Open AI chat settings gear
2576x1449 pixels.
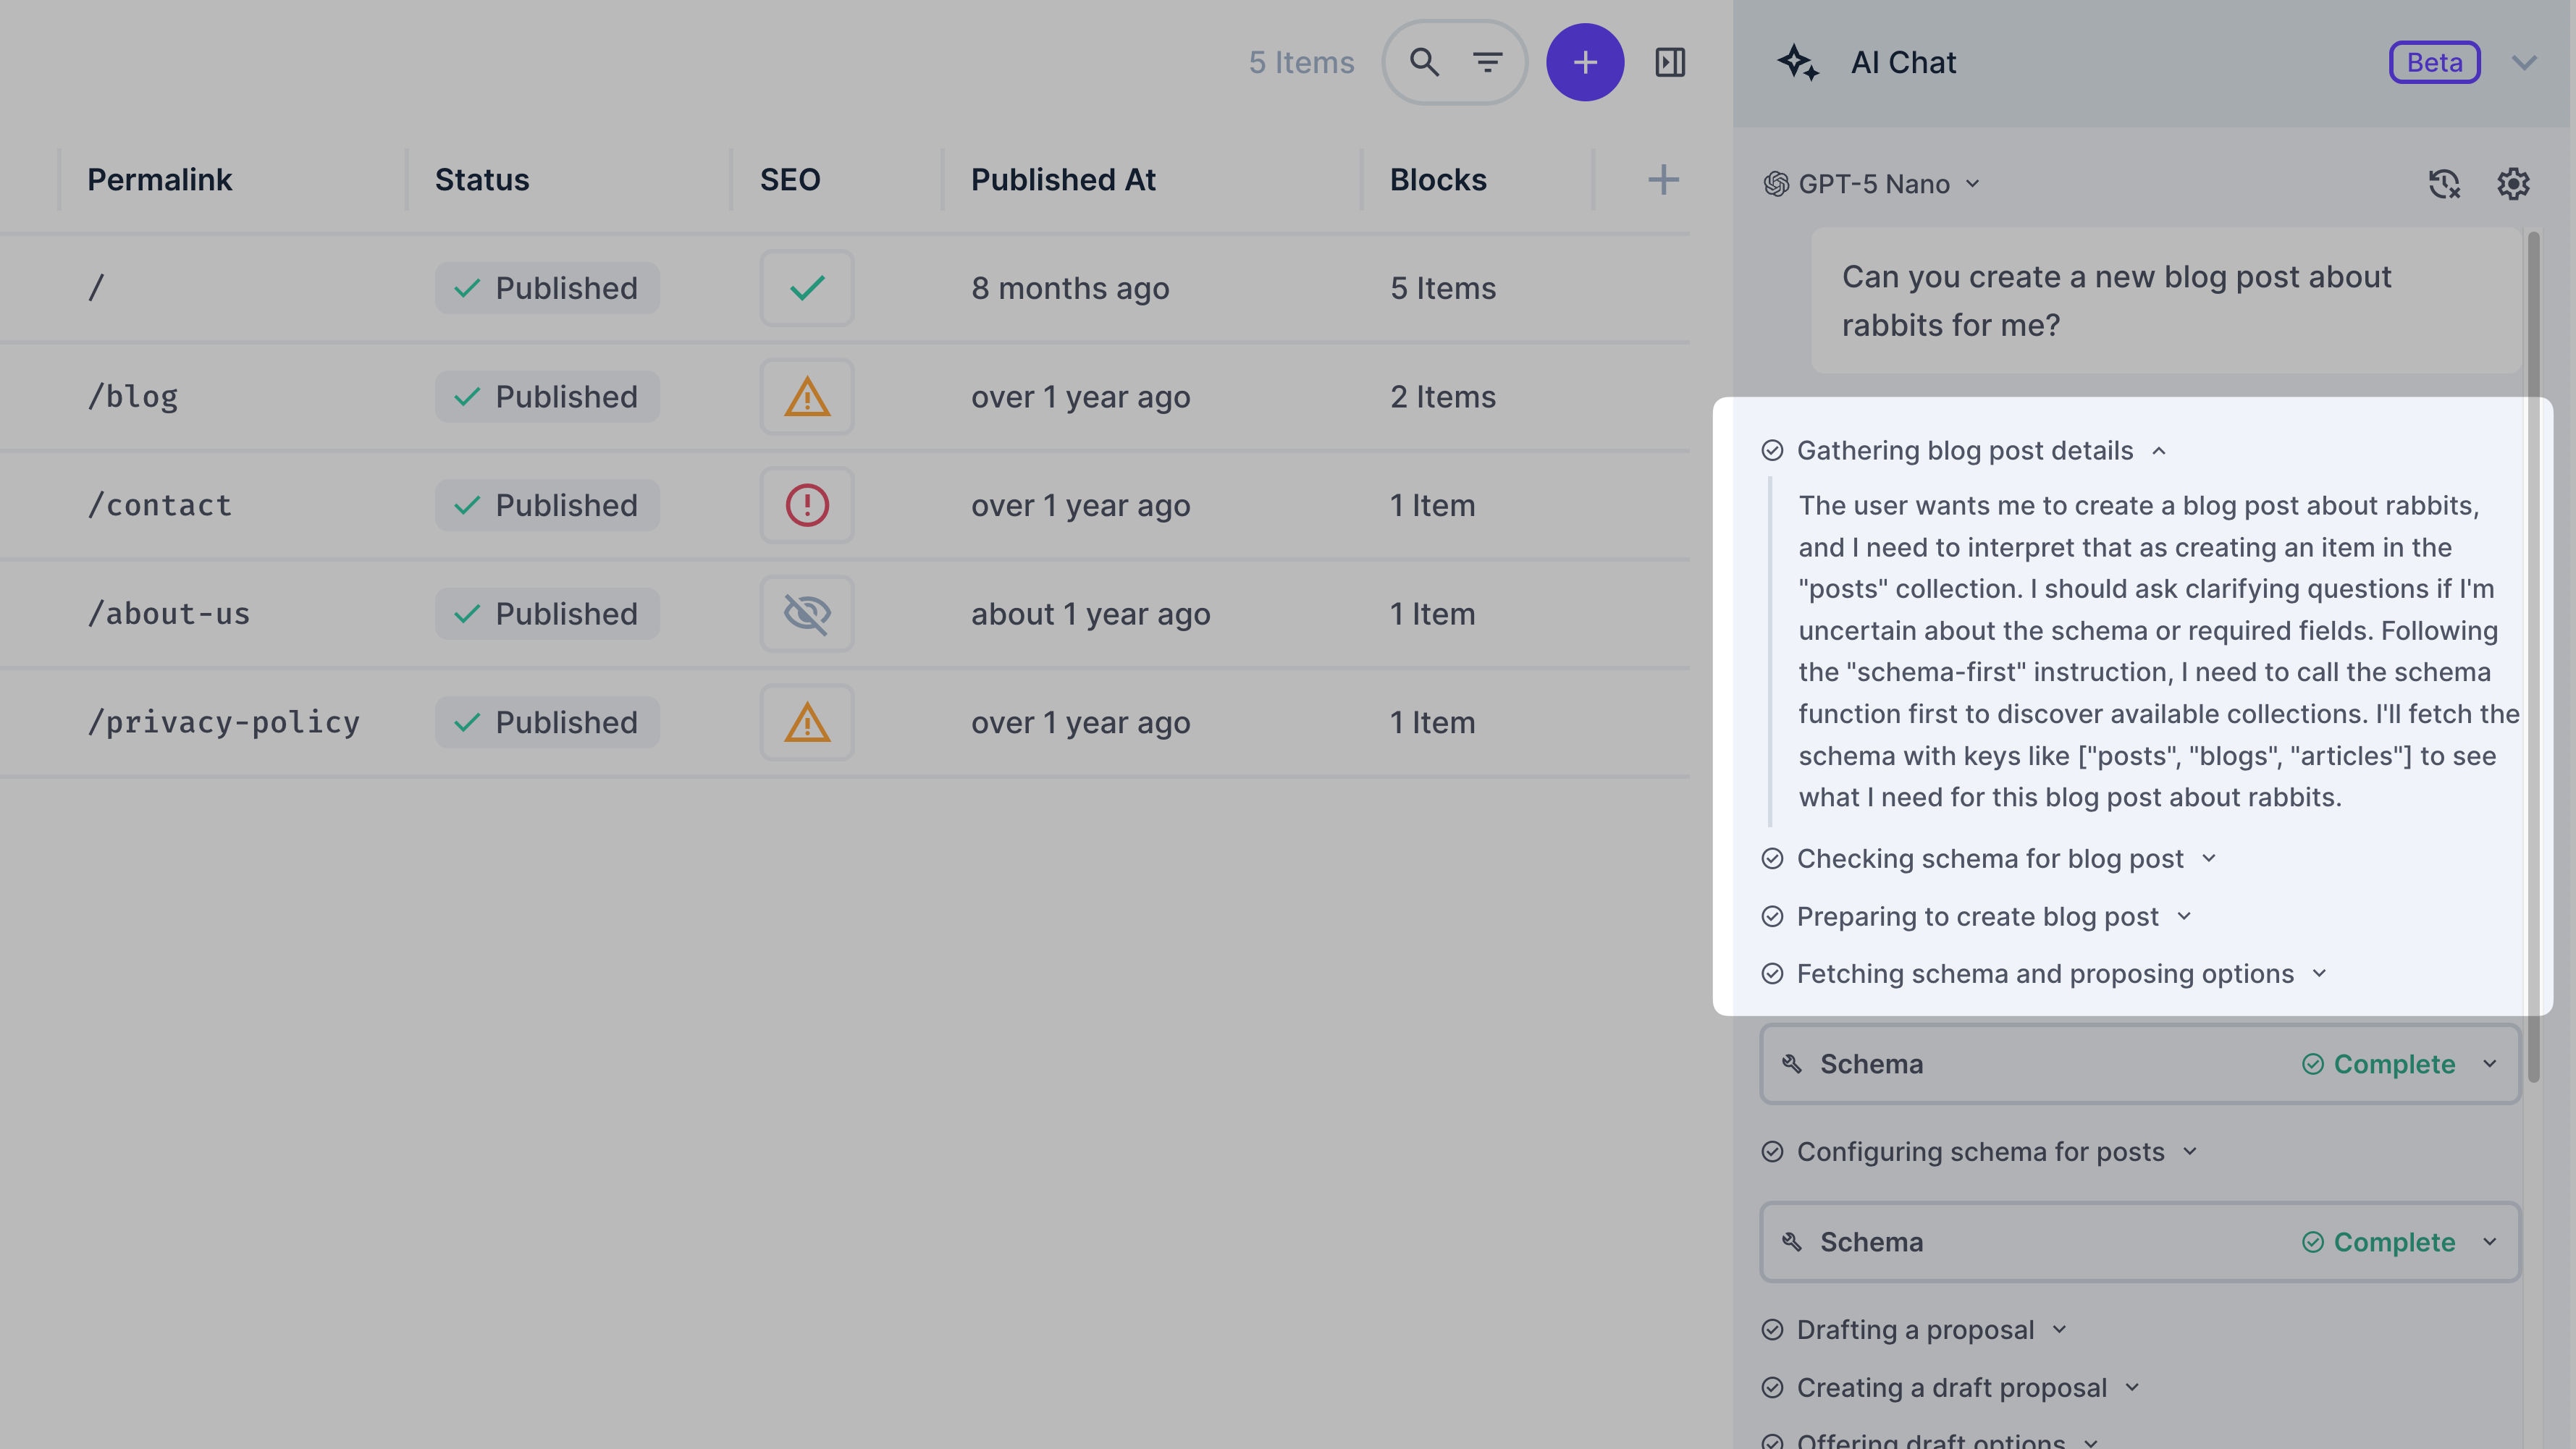[2513, 184]
